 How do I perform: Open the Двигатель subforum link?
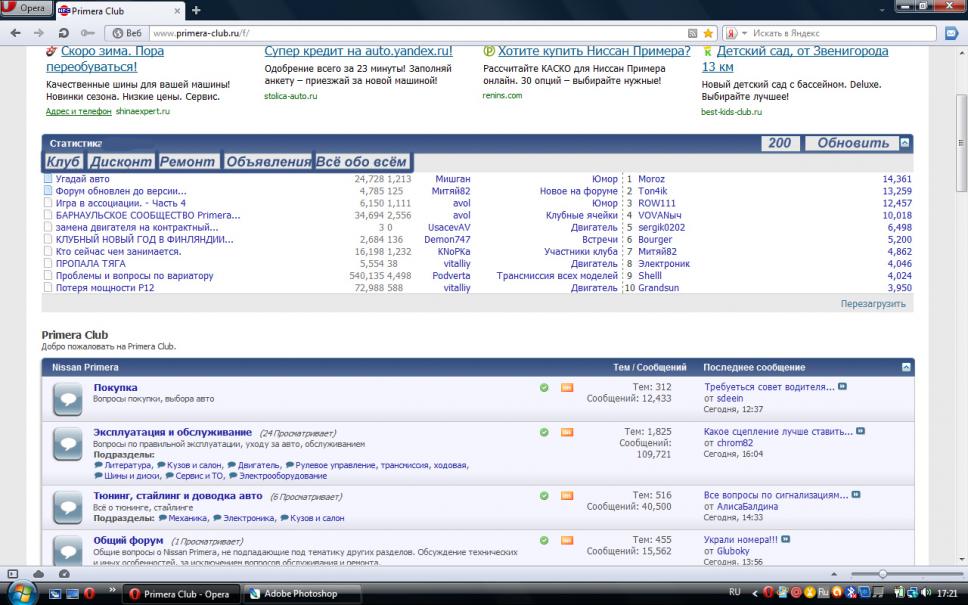258,465
